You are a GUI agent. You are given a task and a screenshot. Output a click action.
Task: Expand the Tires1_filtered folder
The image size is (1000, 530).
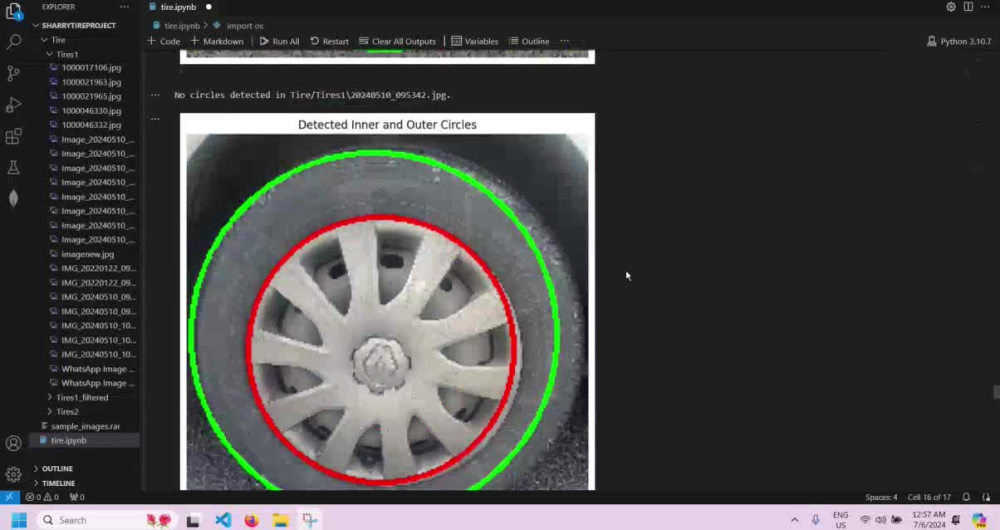tap(82, 397)
